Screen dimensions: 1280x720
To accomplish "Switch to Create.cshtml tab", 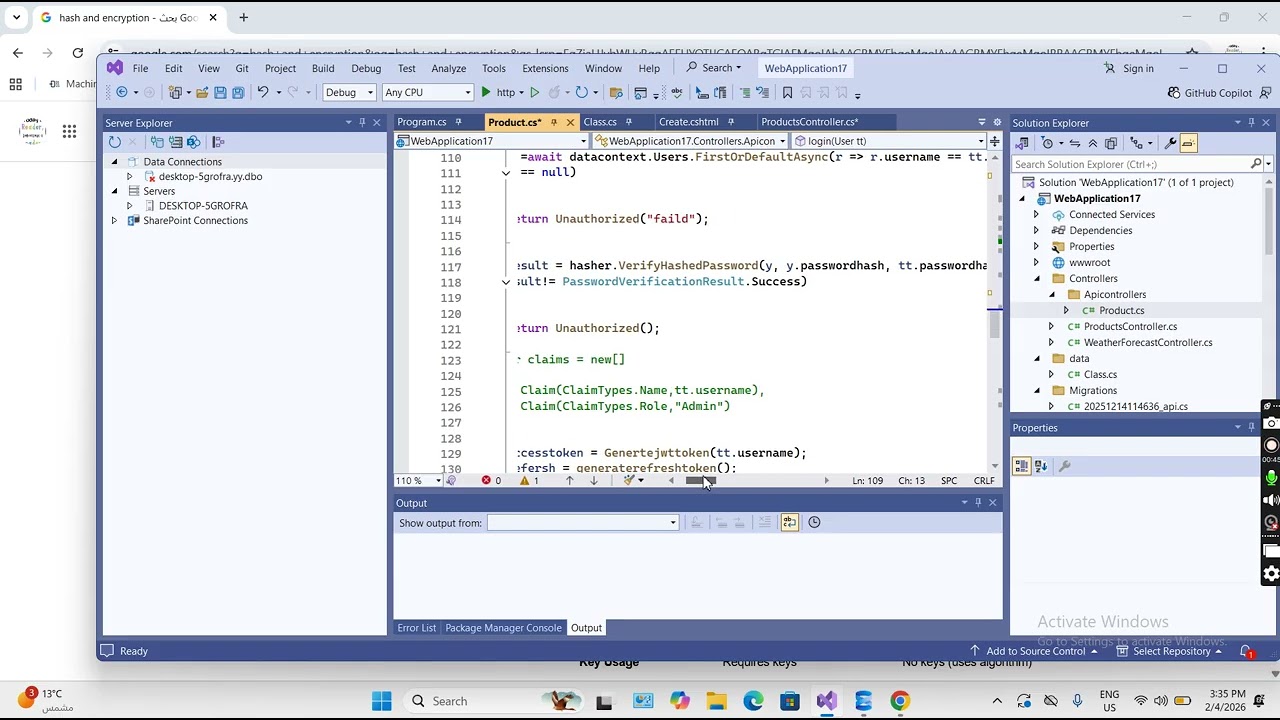I will click(x=689, y=122).
